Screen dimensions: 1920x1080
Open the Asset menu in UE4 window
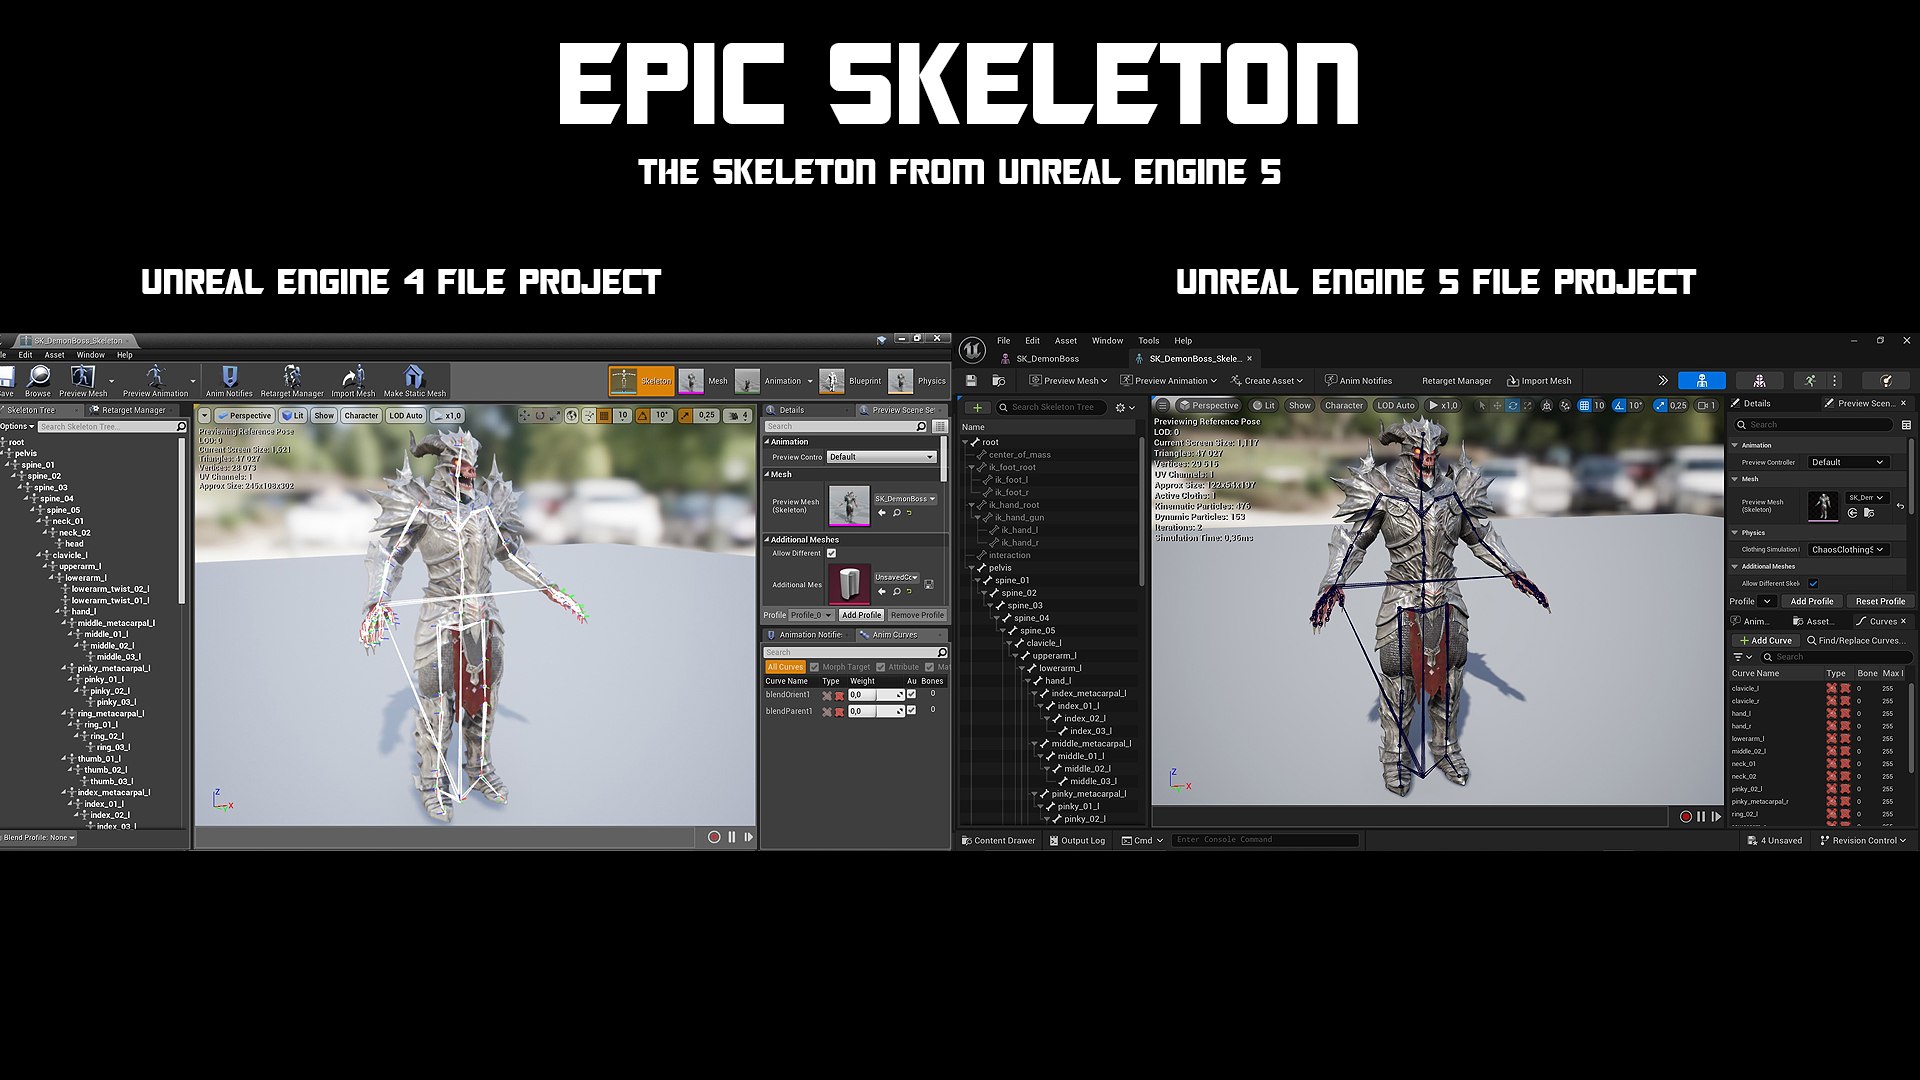coord(54,355)
